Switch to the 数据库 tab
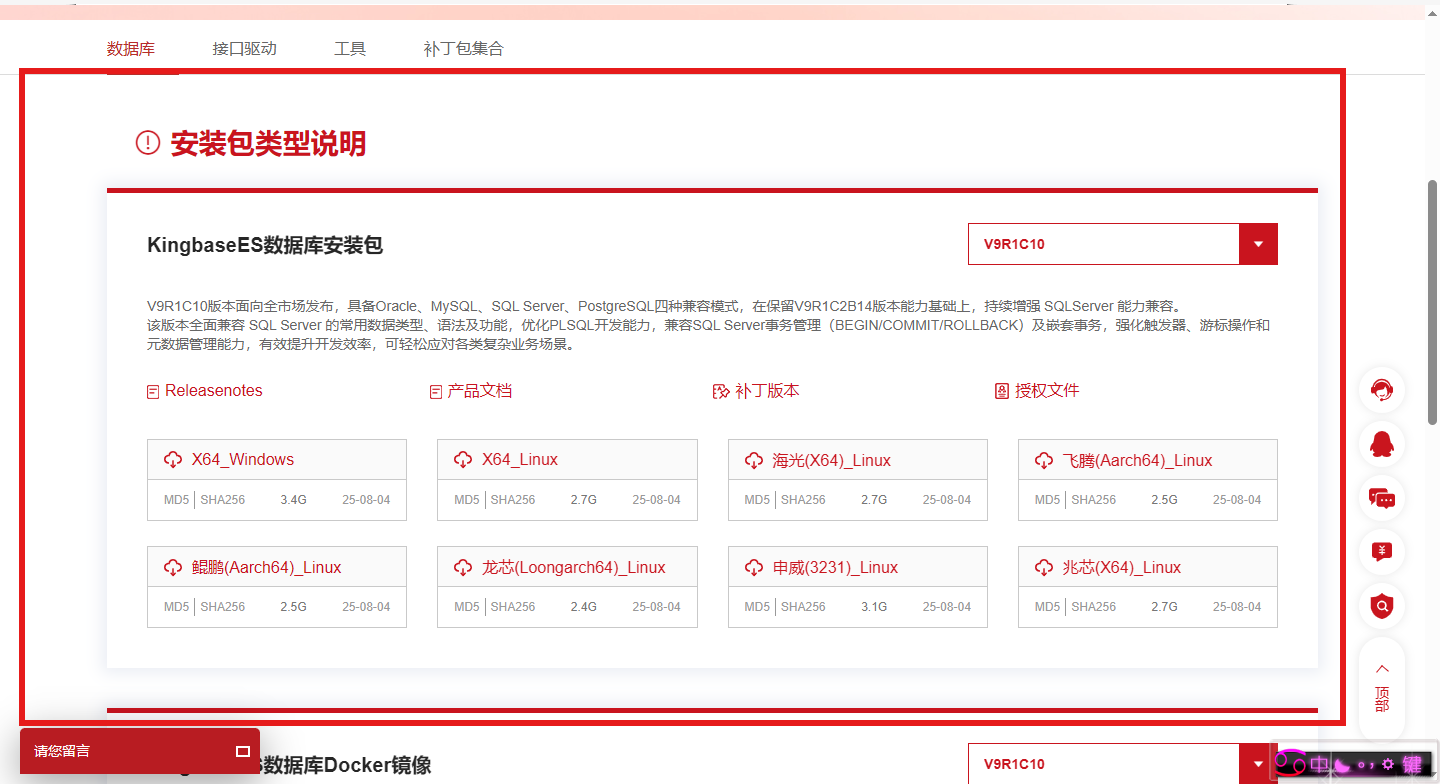 pyautogui.click(x=131, y=48)
